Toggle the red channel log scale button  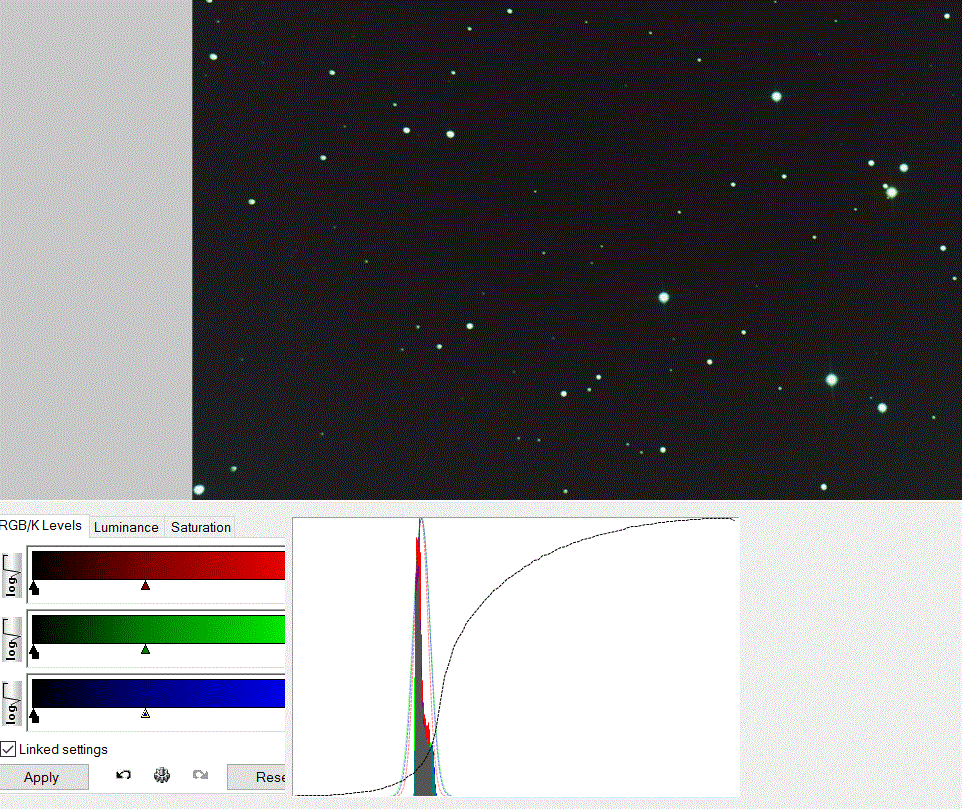11,575
